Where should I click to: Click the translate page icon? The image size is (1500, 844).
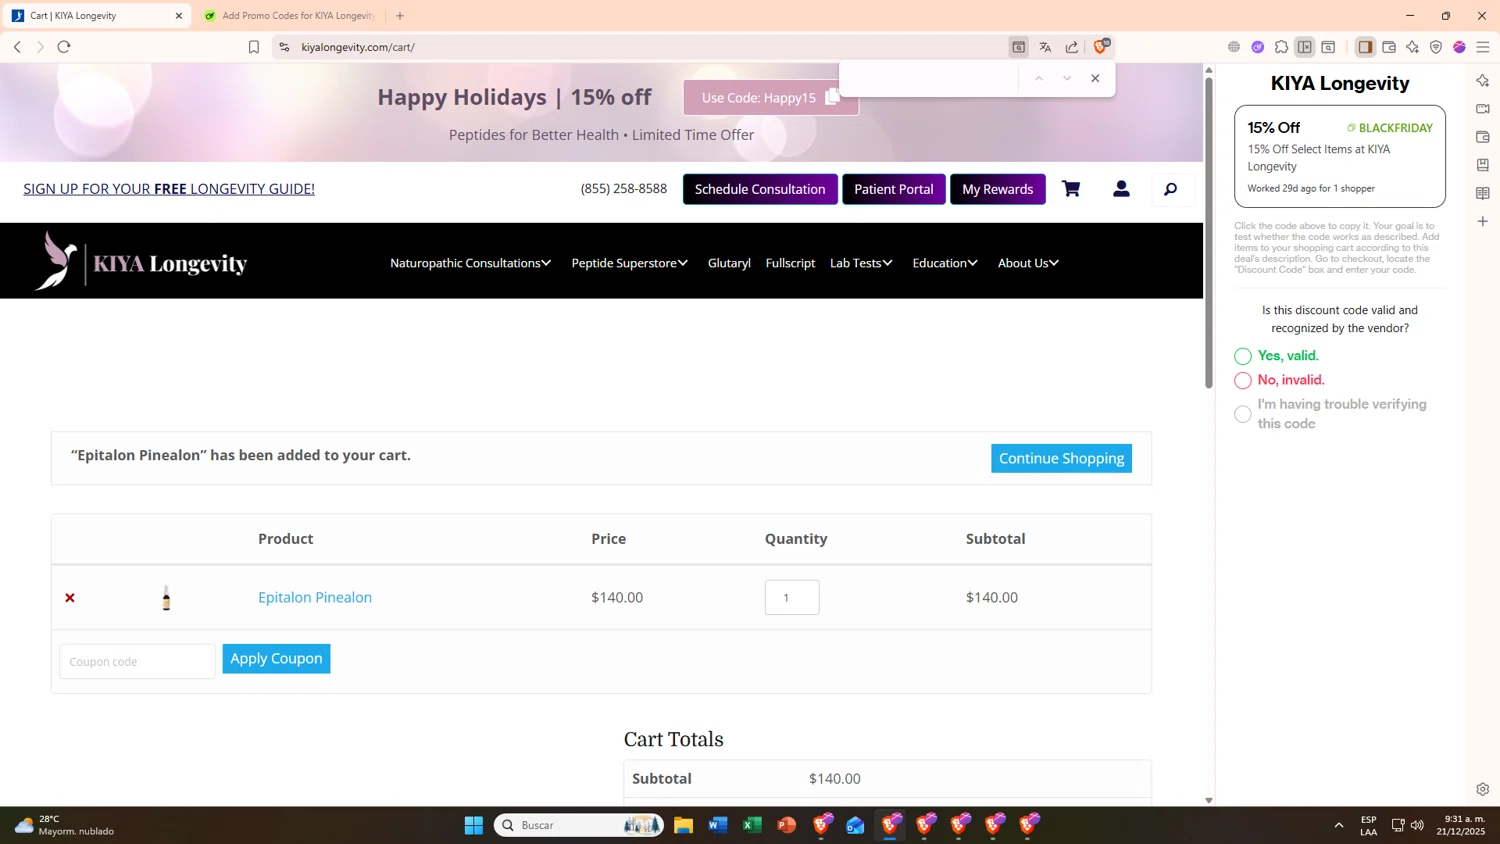pyautogui.click(x=1045, y=47)
